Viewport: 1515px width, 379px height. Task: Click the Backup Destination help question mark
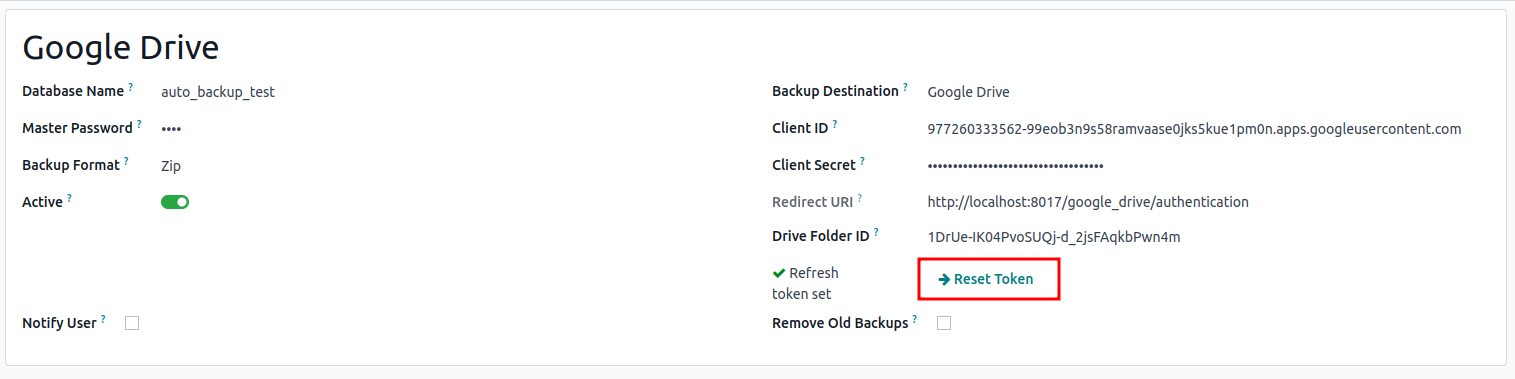tap(906, 88)
